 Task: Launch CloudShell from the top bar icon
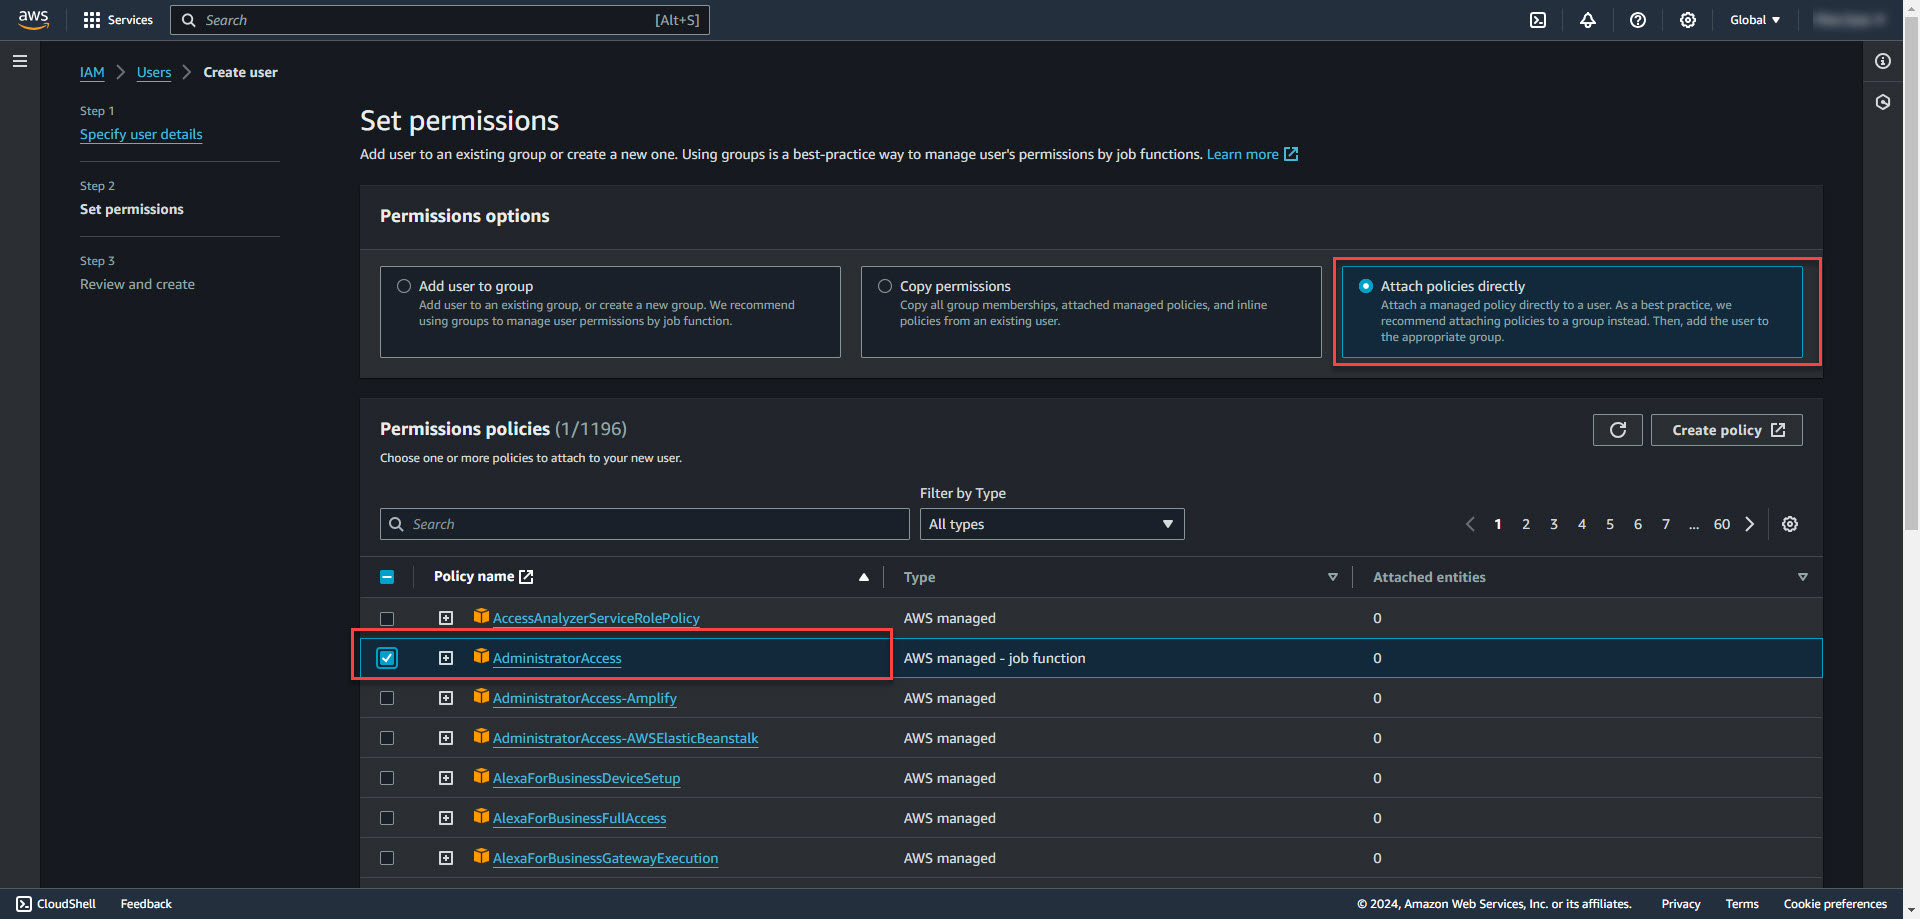tap(1538, 20)
